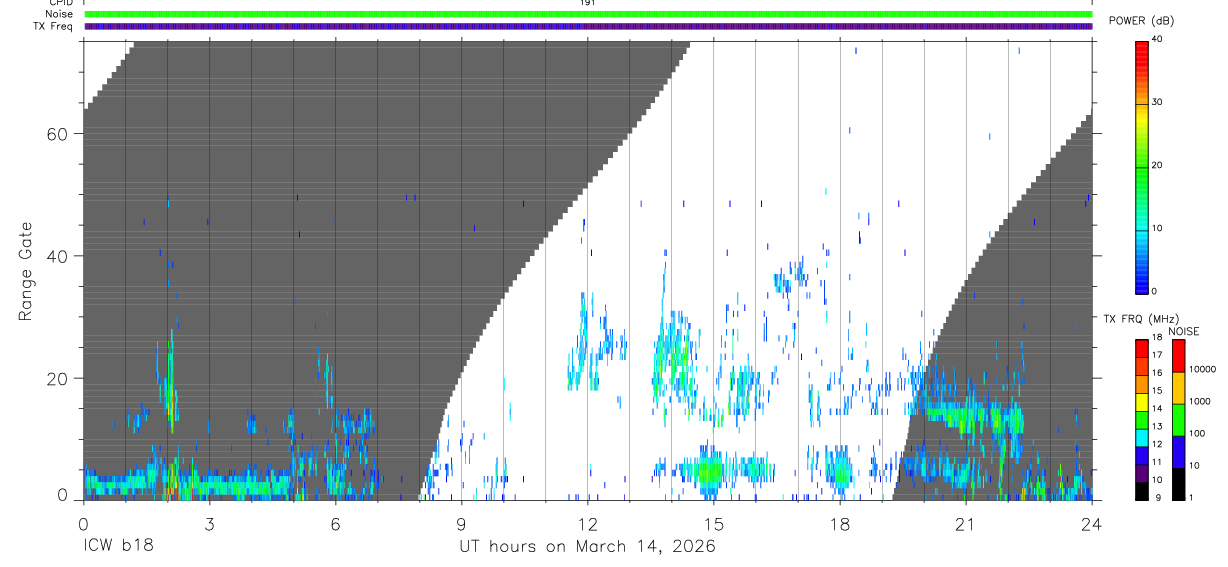Screen dimensions: 1228x567
Task: Click the 18 hour tick label
Action: pyautogui.click(x=839, y=525)
